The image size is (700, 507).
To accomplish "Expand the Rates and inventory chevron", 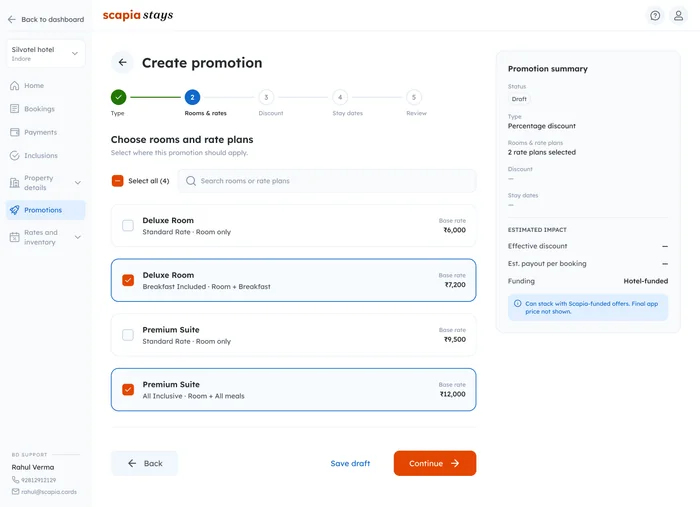I will click(78, 237).
